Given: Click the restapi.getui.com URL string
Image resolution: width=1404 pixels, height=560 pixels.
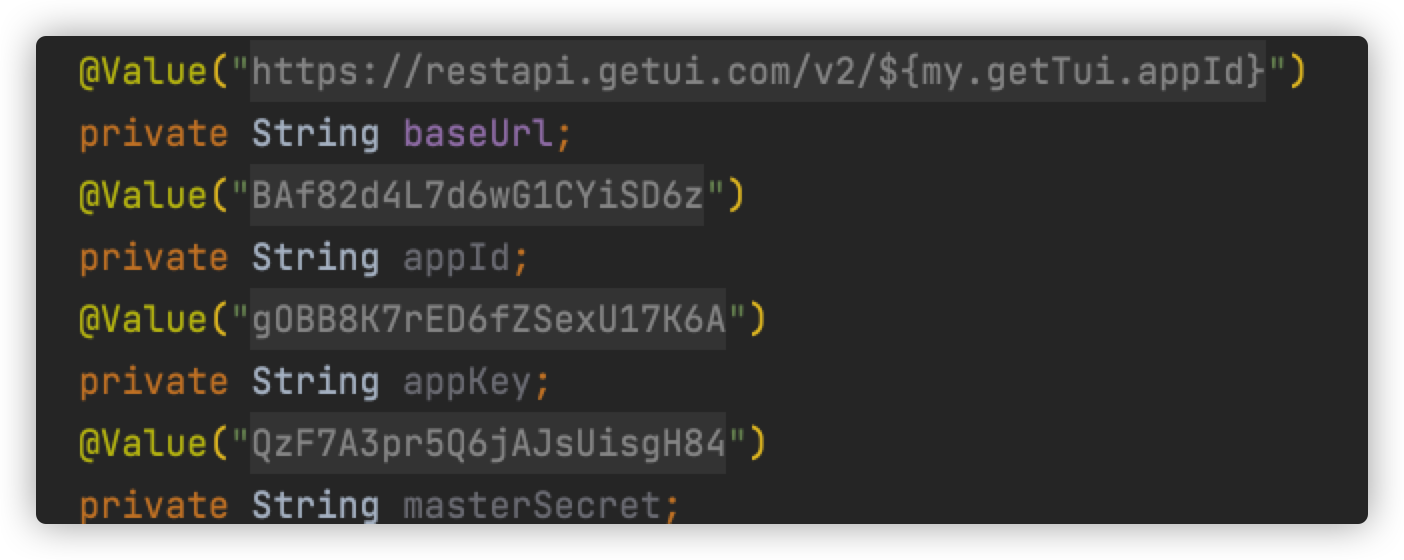Looking at the screenshot, I should (757, 72).
